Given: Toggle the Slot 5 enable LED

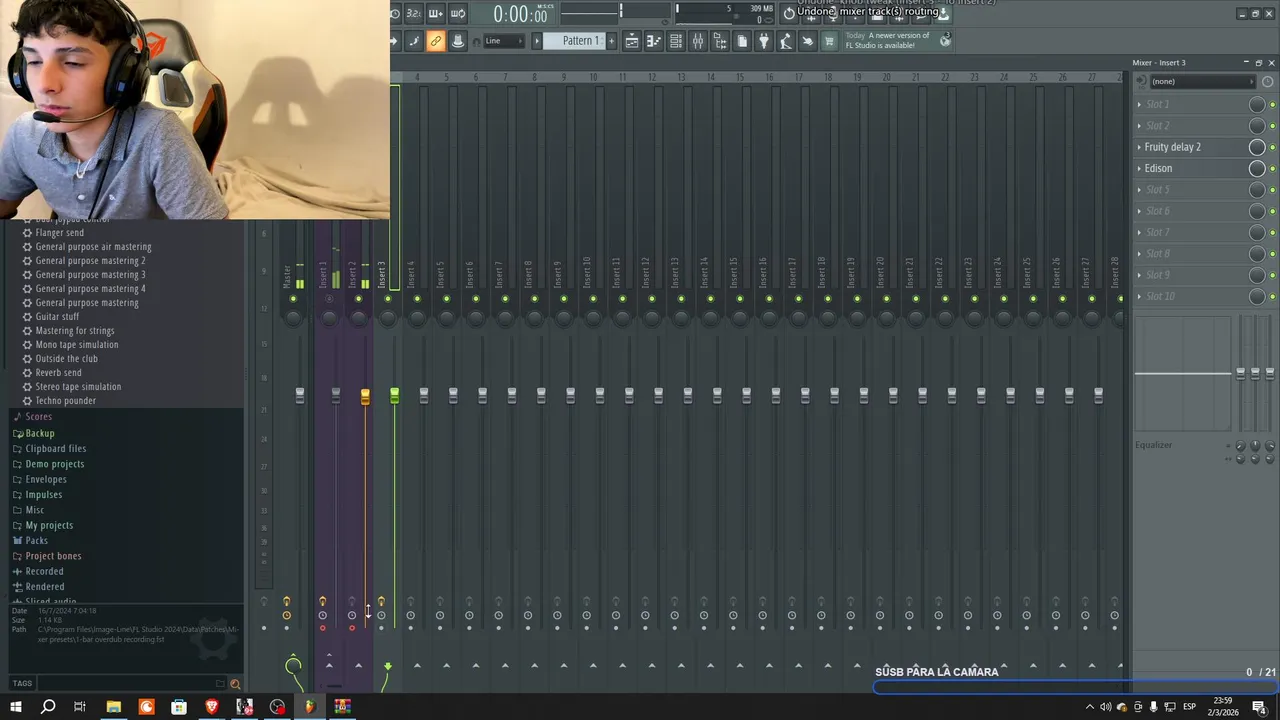Looking at the screenshot, I should coord(1272,190).
